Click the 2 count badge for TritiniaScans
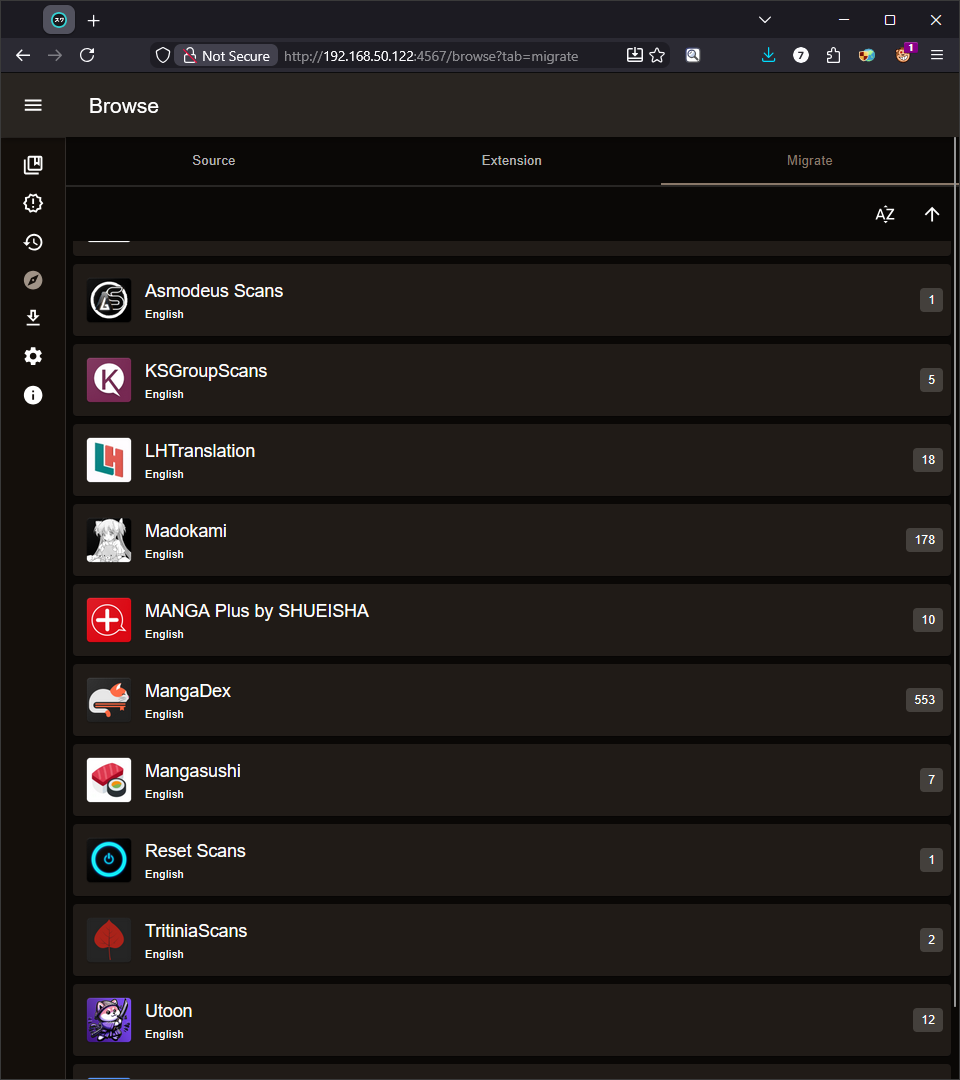This screenshot has width=960, height=1080. click(931, 939)
